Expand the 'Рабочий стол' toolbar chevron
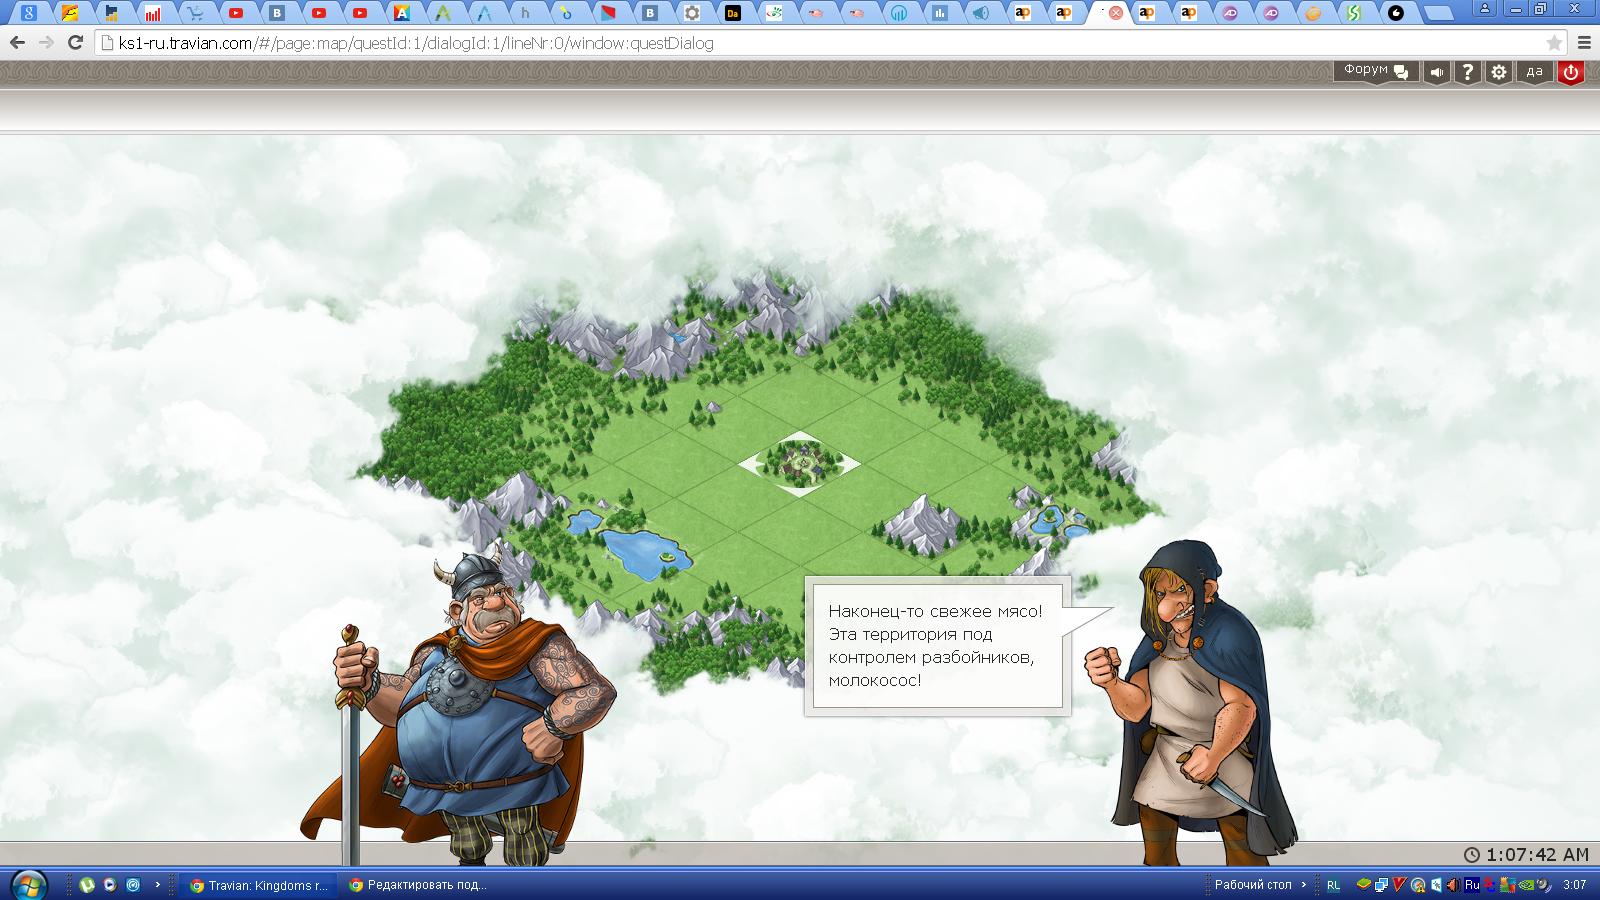 coord(1304,885)
